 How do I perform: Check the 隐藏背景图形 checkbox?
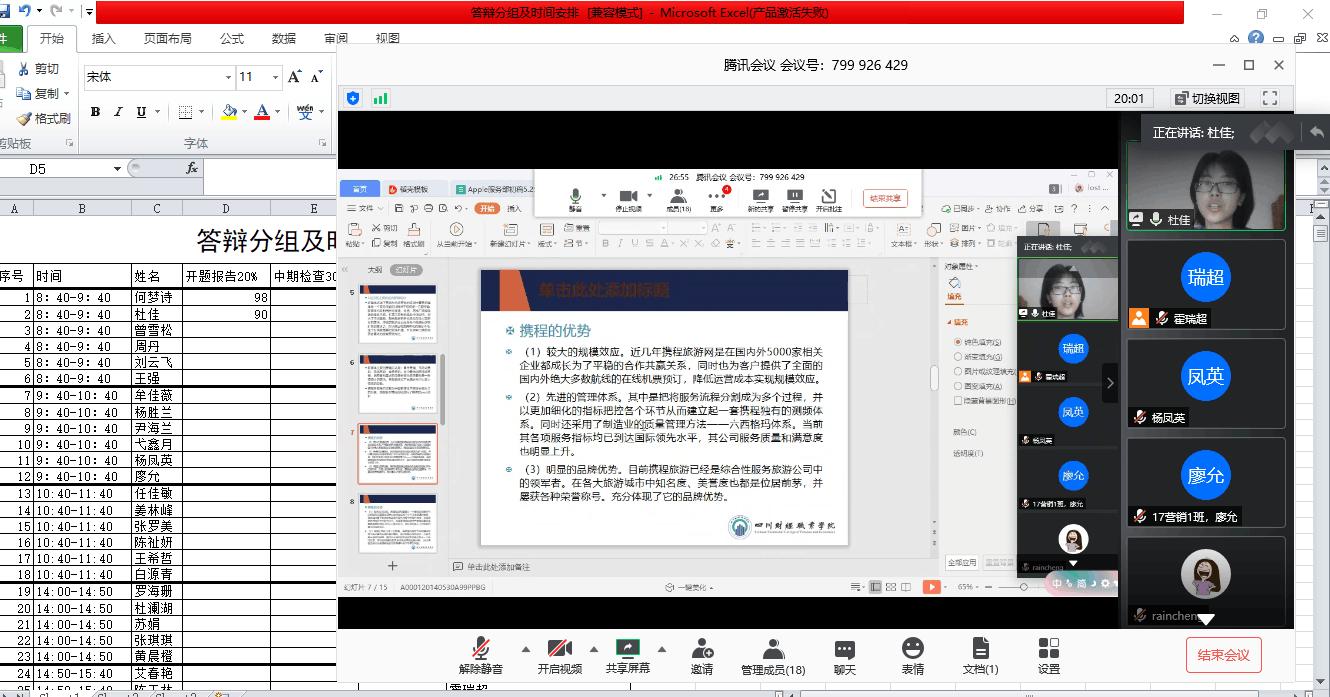(x=959, y=399)
